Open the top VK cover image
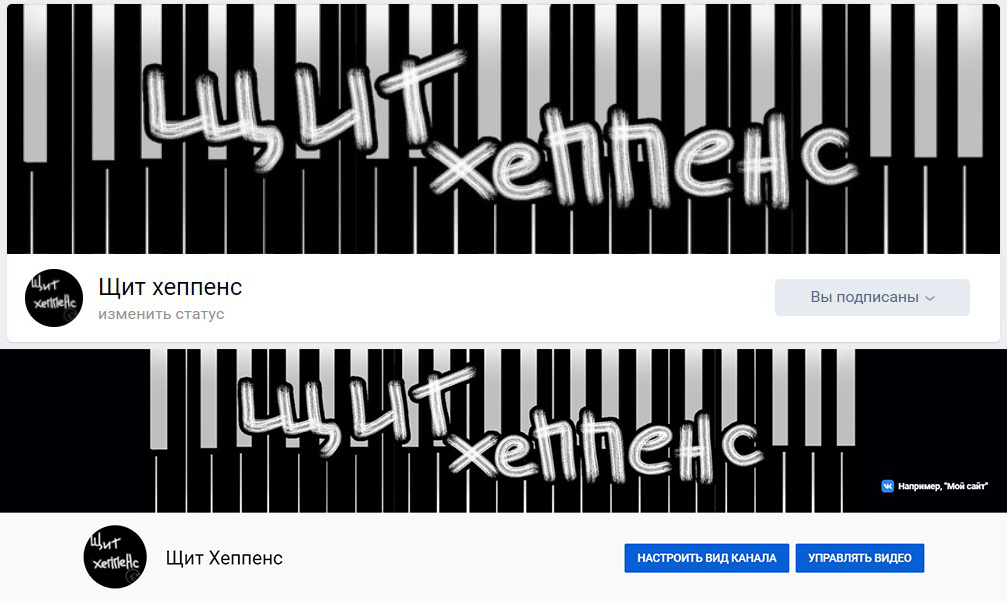 [x=504, y=128]
